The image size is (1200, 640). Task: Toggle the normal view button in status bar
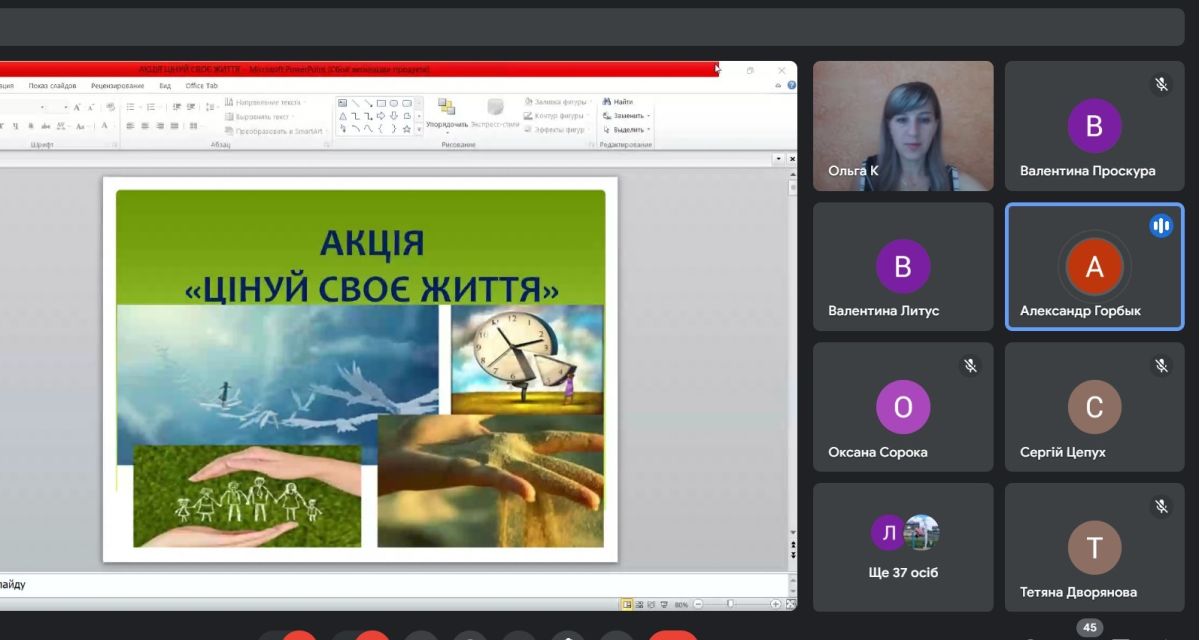pyautogui.click(x=628, y=605)
